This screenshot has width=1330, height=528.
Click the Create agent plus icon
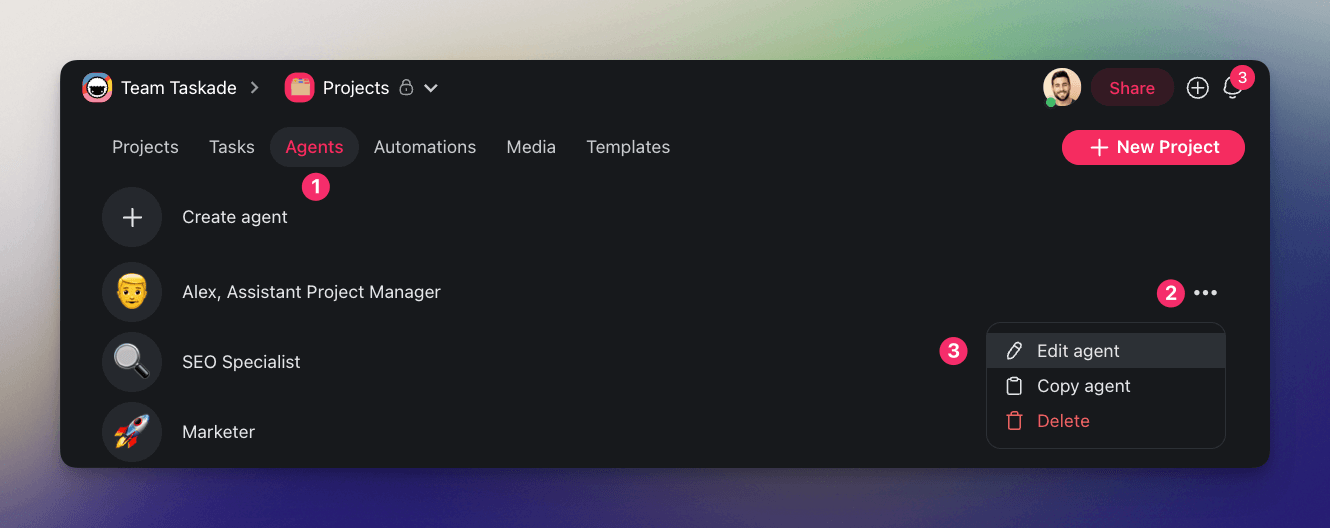pyautogui.click(x=132, y=217)
